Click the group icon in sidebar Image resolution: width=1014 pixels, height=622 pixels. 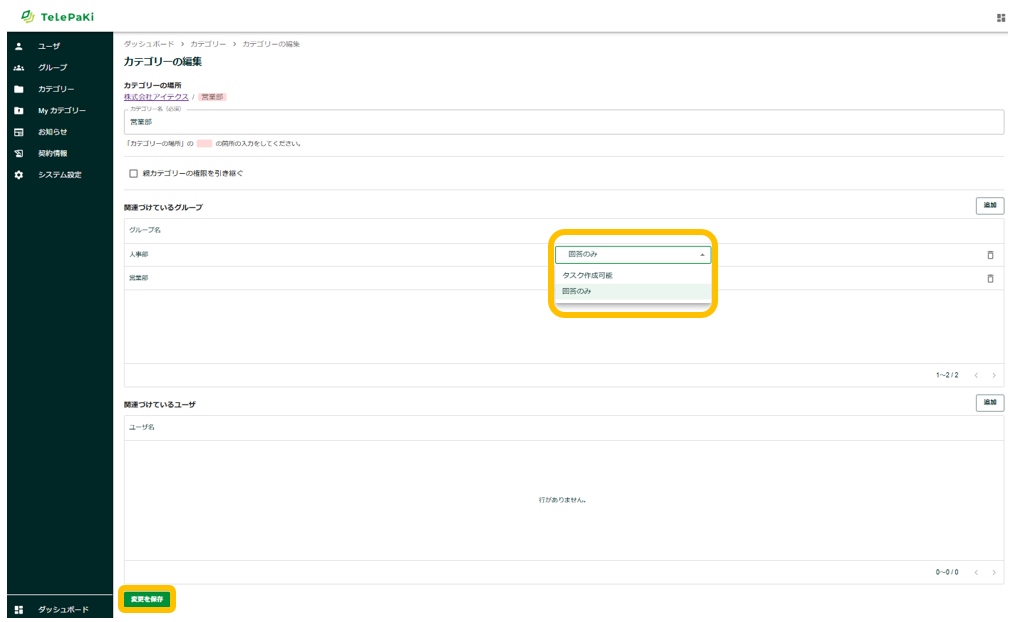[x=19, y=67]
